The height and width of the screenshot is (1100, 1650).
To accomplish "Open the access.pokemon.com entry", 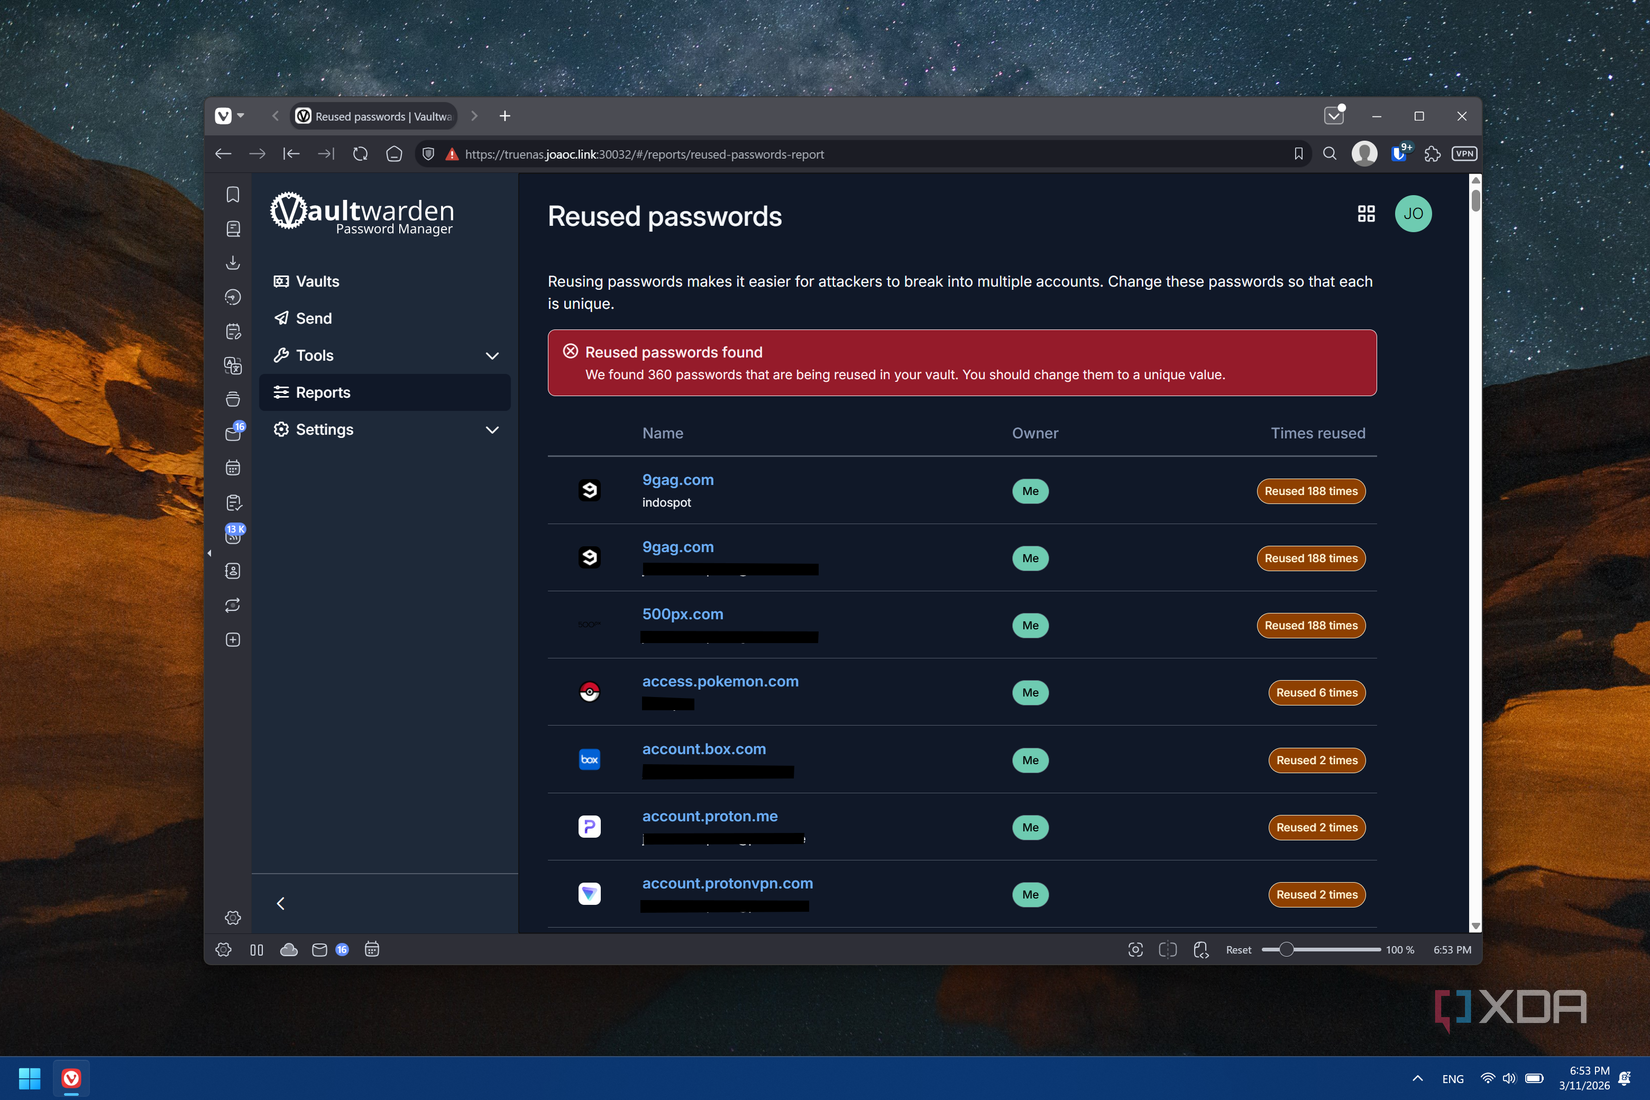I will point(720,682).
